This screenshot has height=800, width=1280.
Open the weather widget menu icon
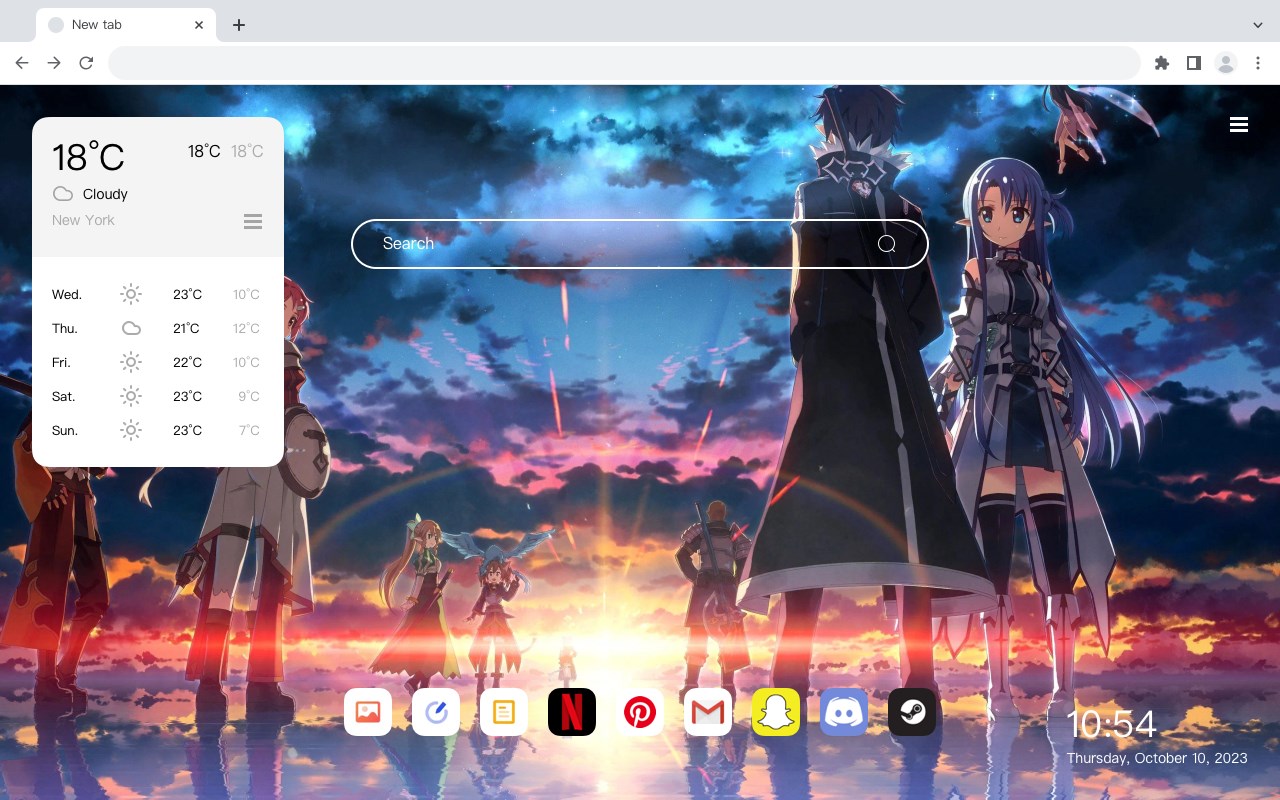pyautogui.click(x=253, y=221)
